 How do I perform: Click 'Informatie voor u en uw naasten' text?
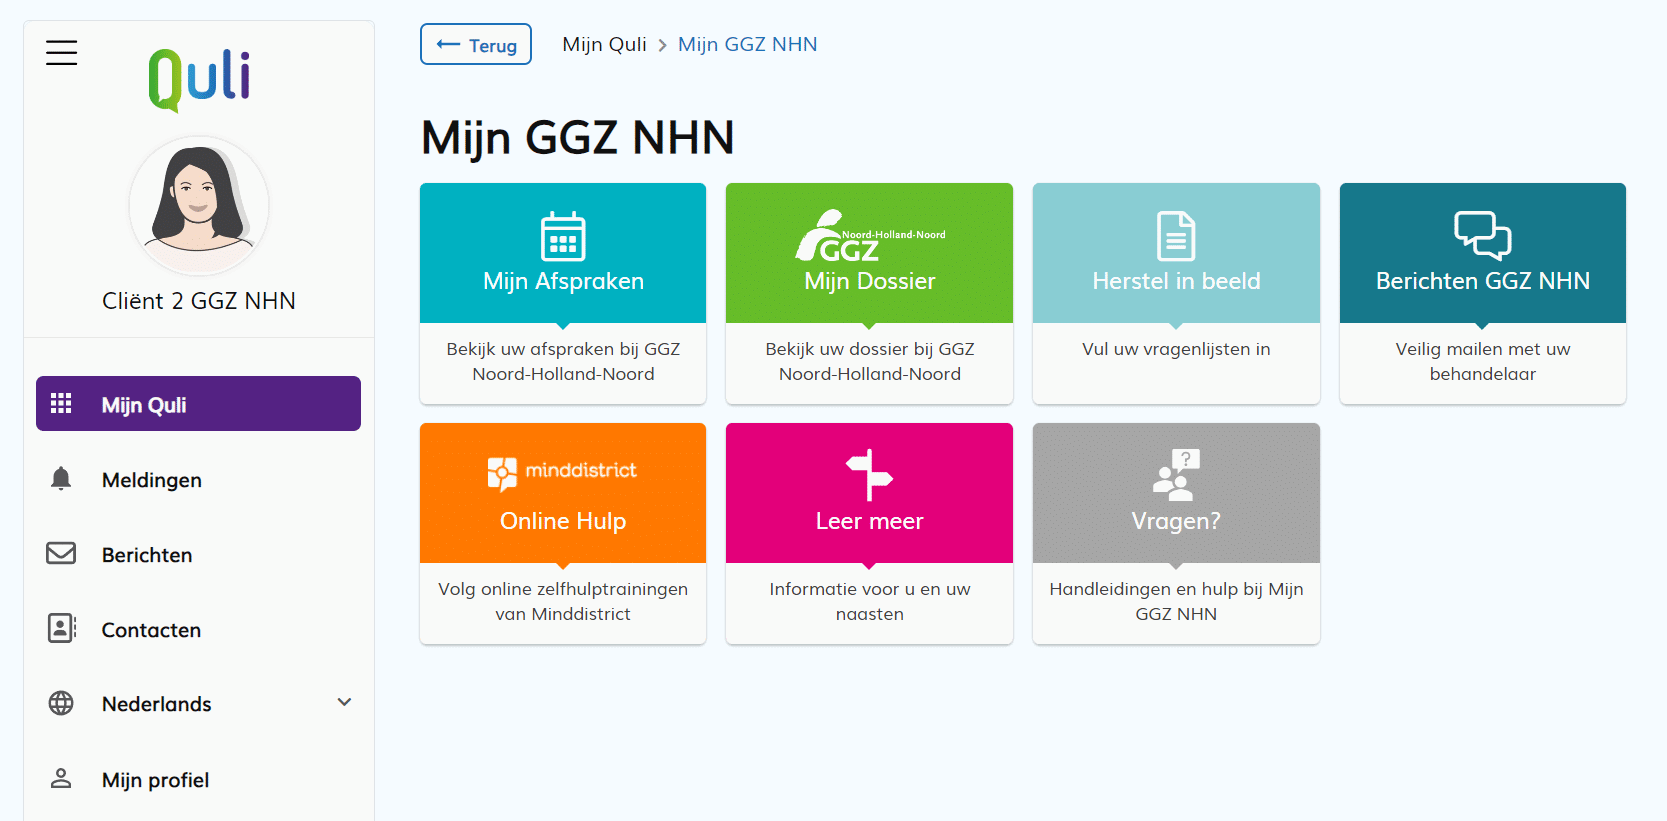click(870, 601)
